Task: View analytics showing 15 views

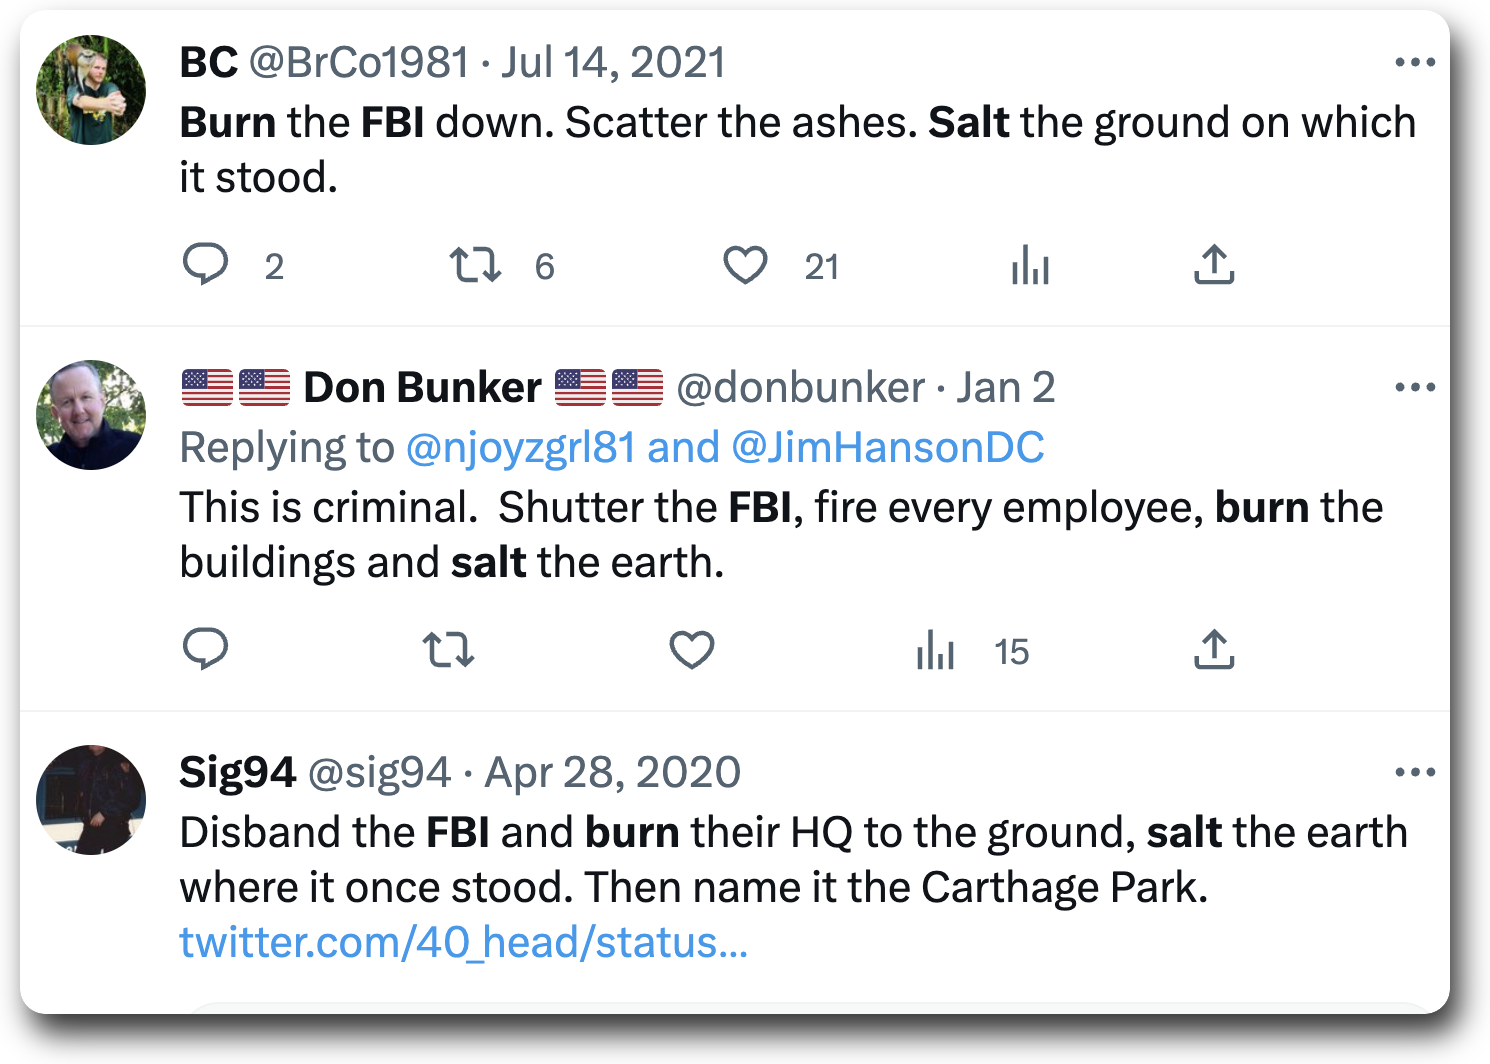Action: (936, 650)
